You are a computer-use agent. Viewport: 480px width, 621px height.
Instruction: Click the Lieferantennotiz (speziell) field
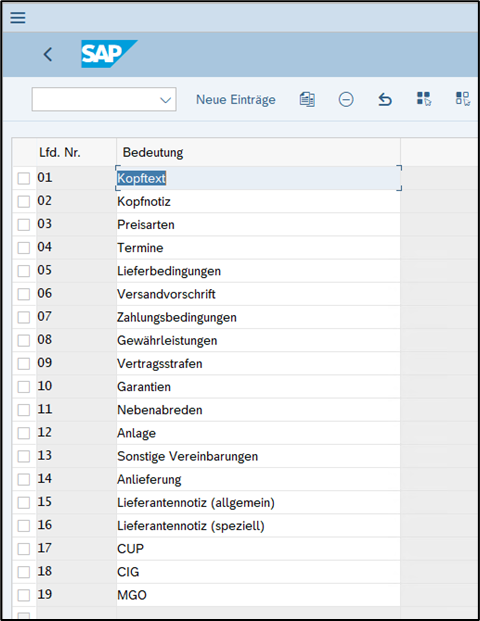tap(258, 526)
